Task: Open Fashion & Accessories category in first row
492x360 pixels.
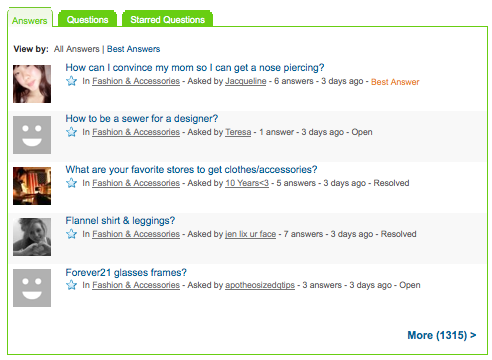Action: [136, 81]
